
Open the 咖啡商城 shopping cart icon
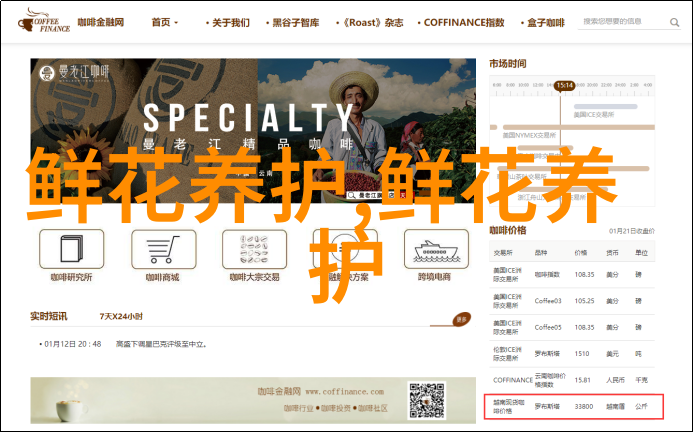tap(164, 249)
